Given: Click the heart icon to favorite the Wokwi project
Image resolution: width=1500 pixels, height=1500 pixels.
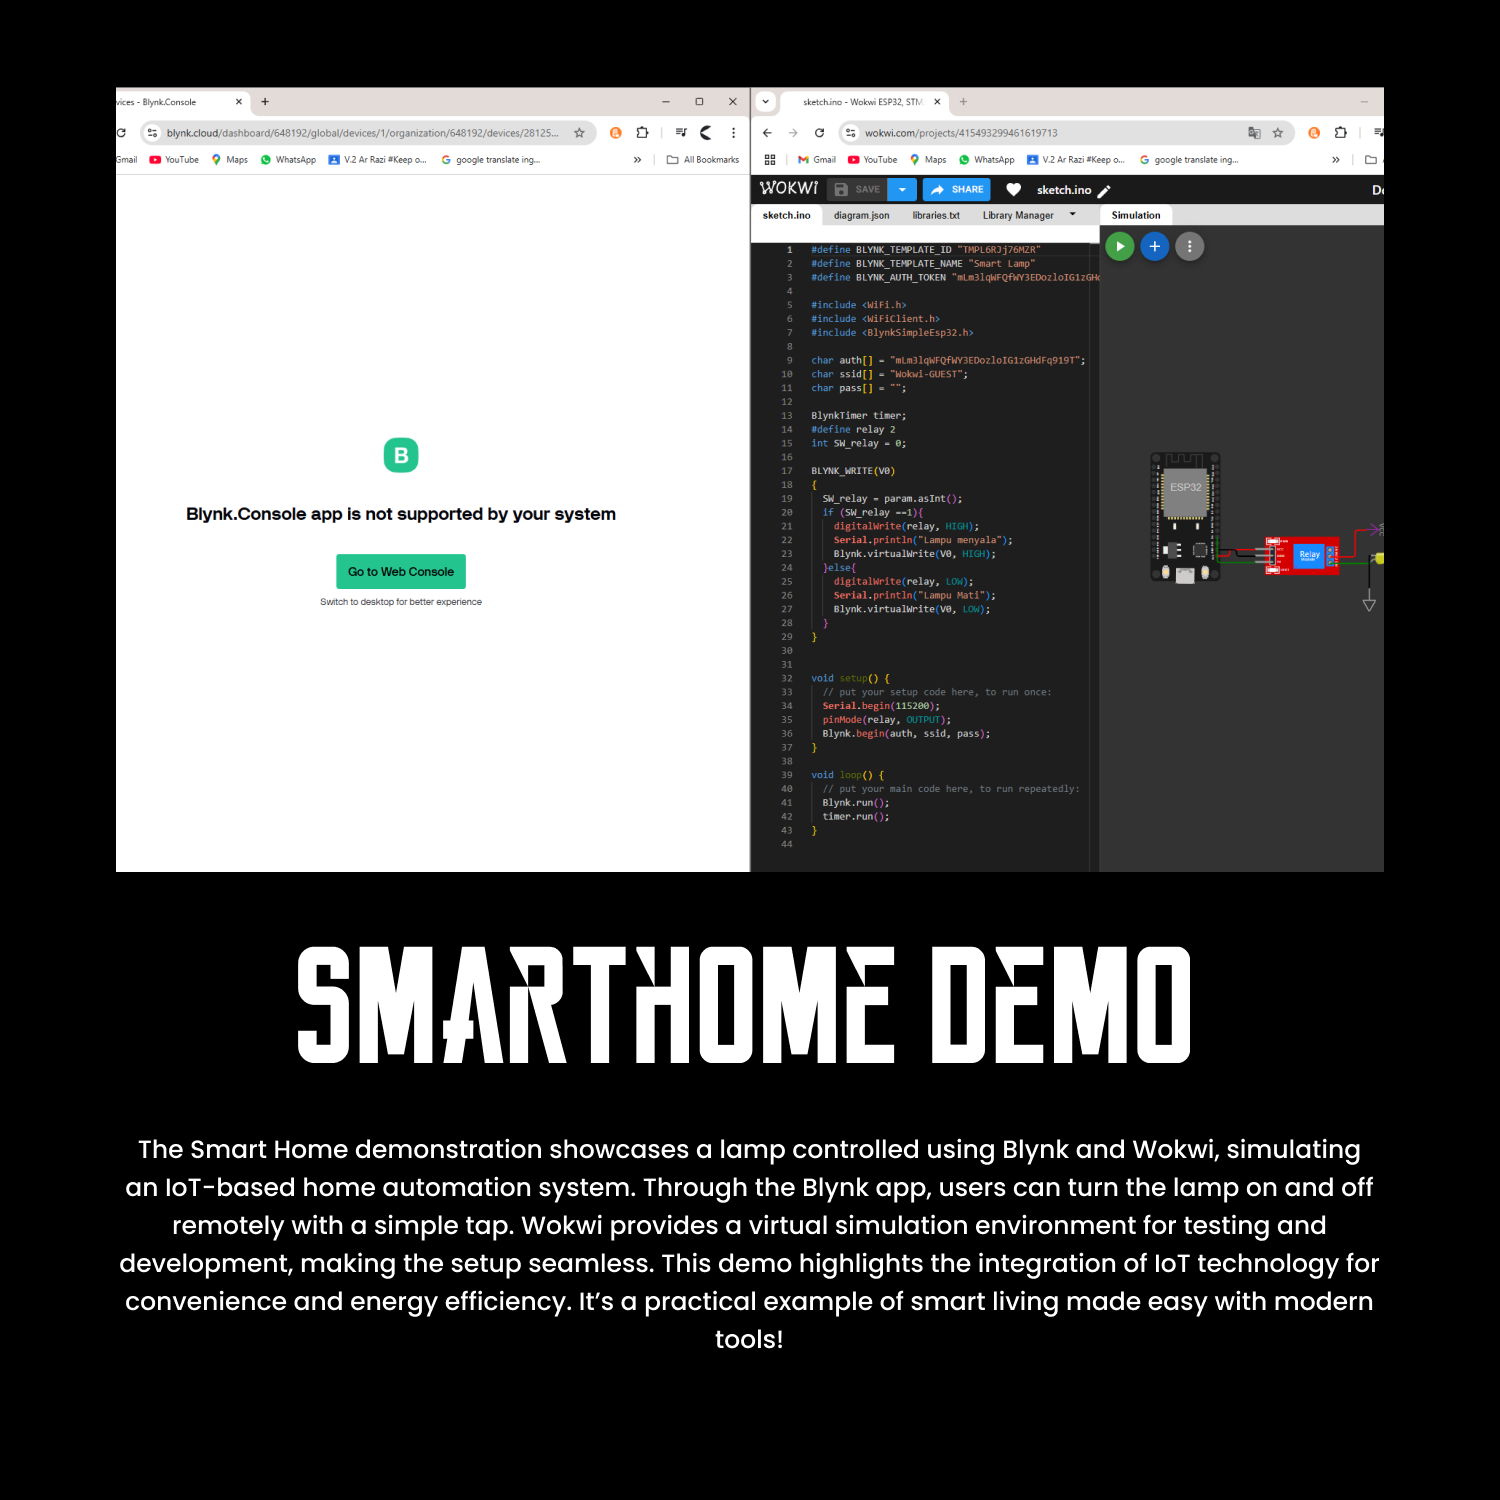Looking at the screenshot, I should 1014,190.
